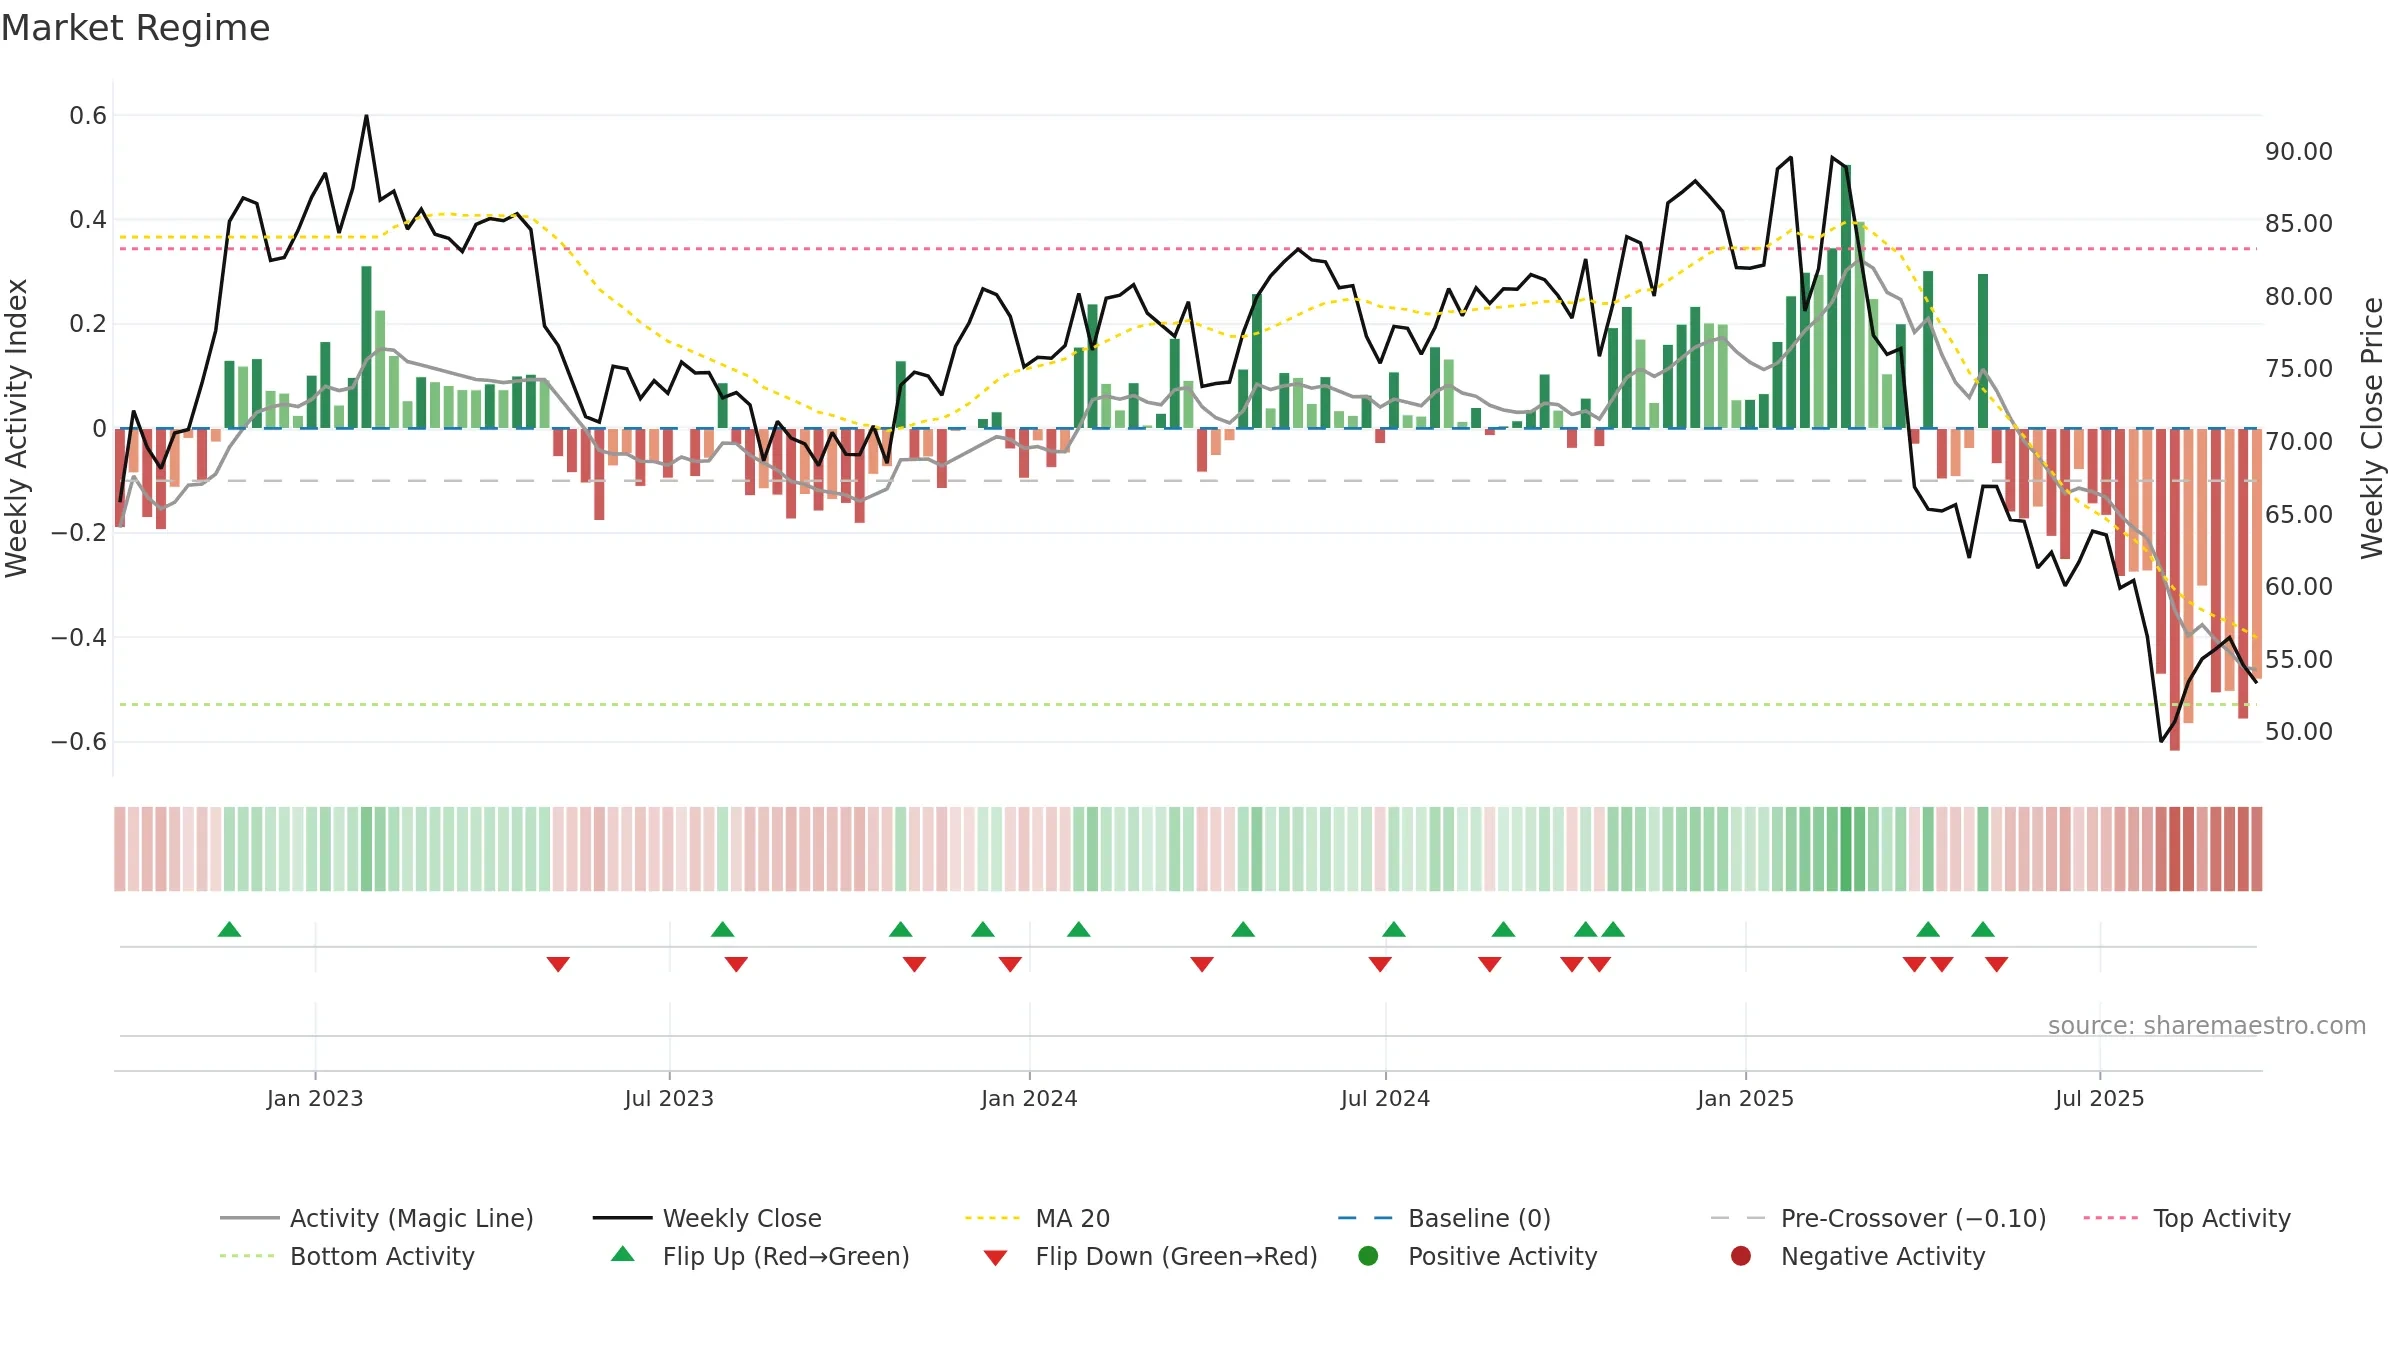Click the Bottom Activity legend entry

[347, 1256]
